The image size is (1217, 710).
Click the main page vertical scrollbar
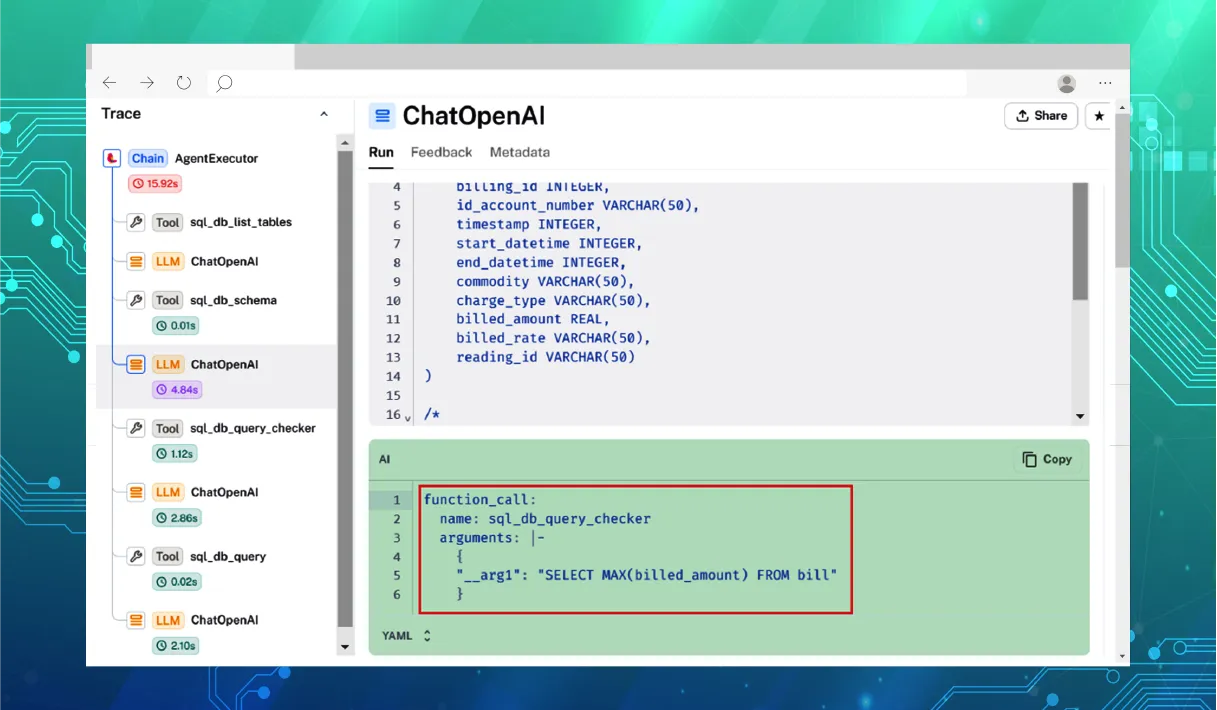tap(1123, 190)
